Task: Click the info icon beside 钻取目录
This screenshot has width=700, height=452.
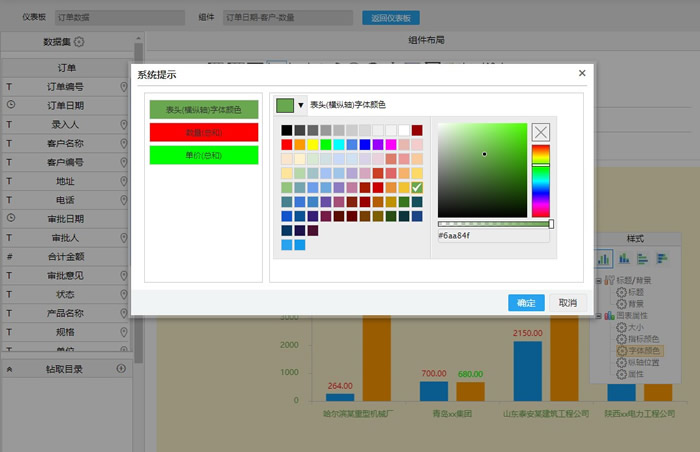Action: (121, 369)
